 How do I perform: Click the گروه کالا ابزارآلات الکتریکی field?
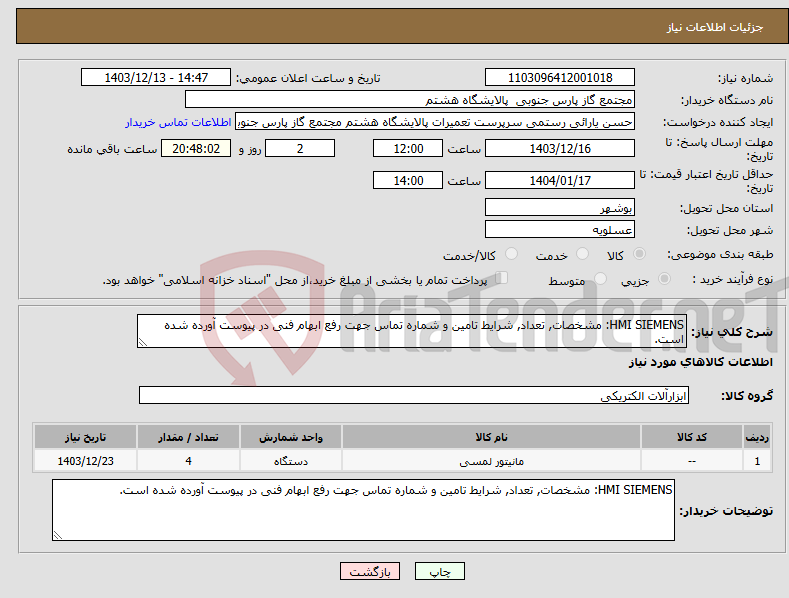click(414, 395)
